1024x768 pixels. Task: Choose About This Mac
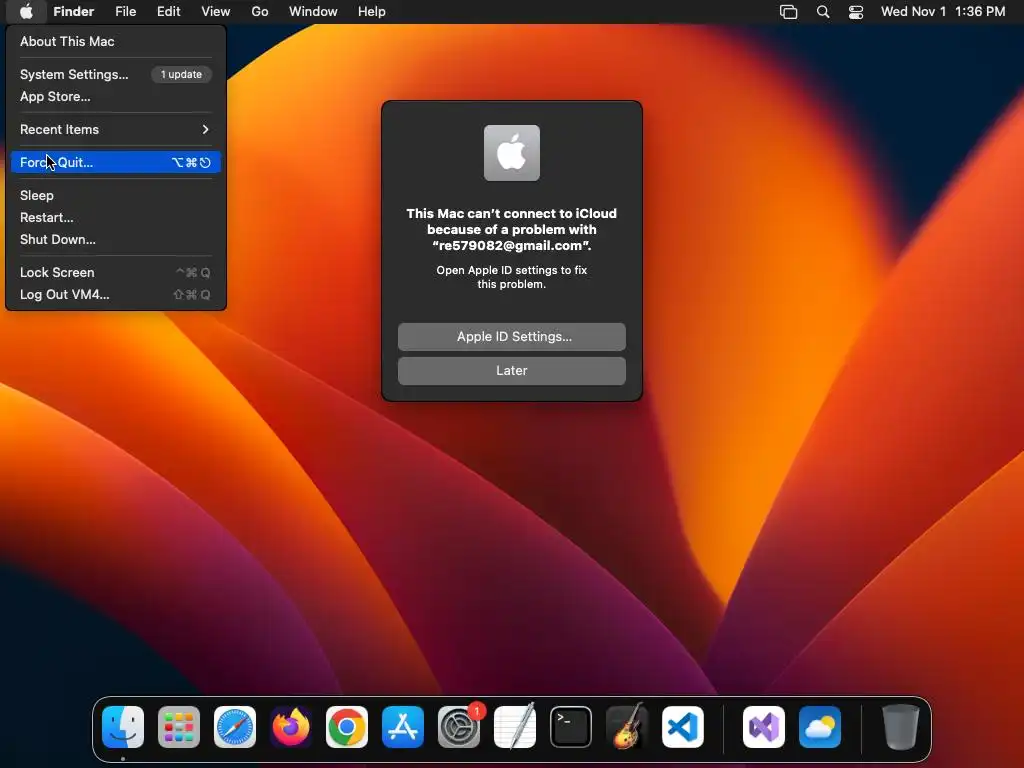(116, 41)
